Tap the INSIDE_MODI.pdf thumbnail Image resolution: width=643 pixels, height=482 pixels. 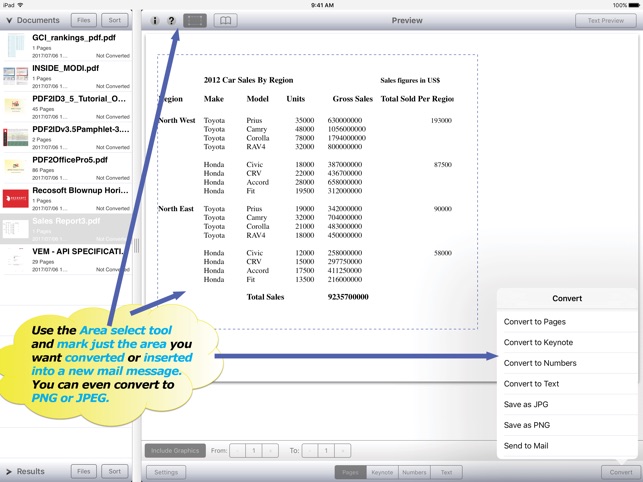point(16,76)
